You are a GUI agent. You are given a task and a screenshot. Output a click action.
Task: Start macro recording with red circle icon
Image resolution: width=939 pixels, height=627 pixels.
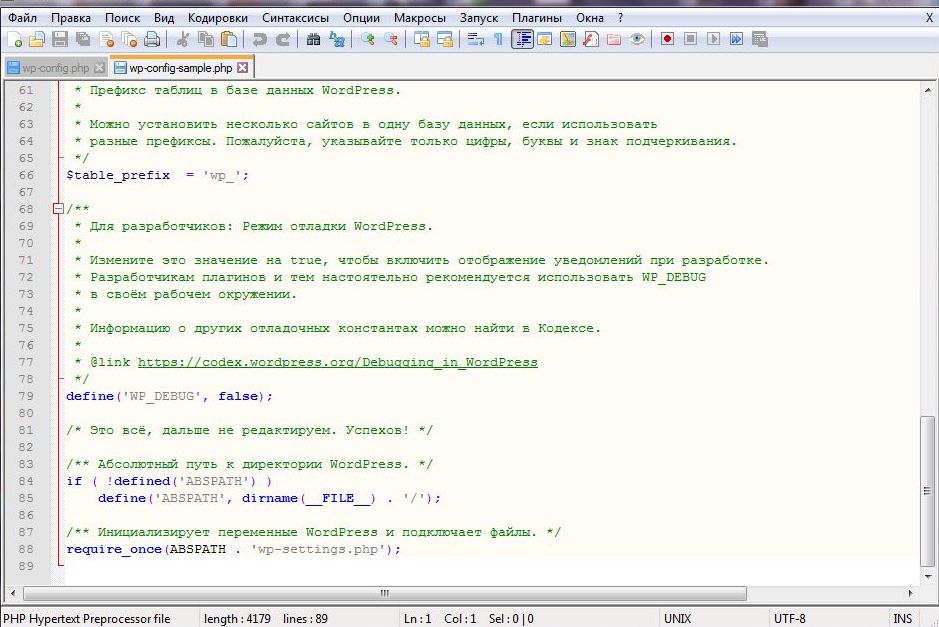click(x=666, y=40)
